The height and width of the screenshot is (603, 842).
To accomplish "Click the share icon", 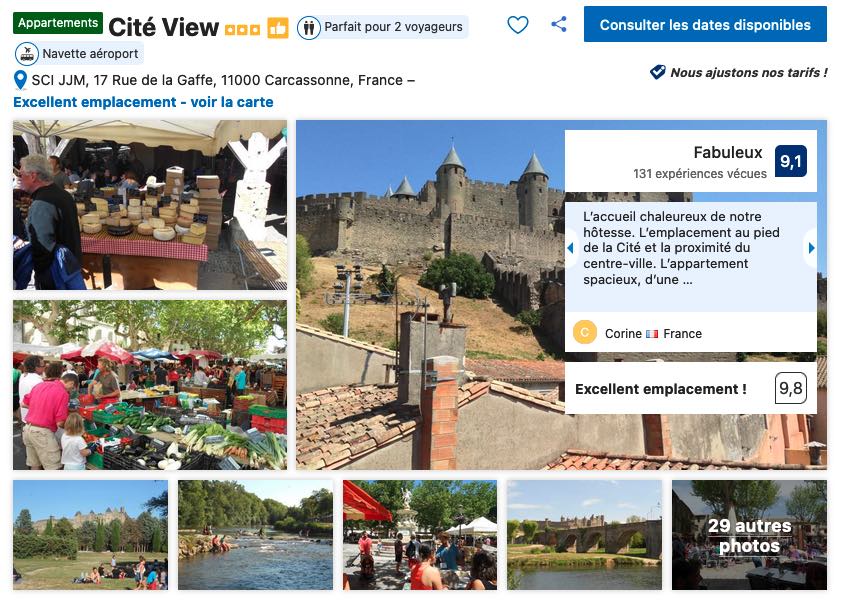I will coord(559,24).
